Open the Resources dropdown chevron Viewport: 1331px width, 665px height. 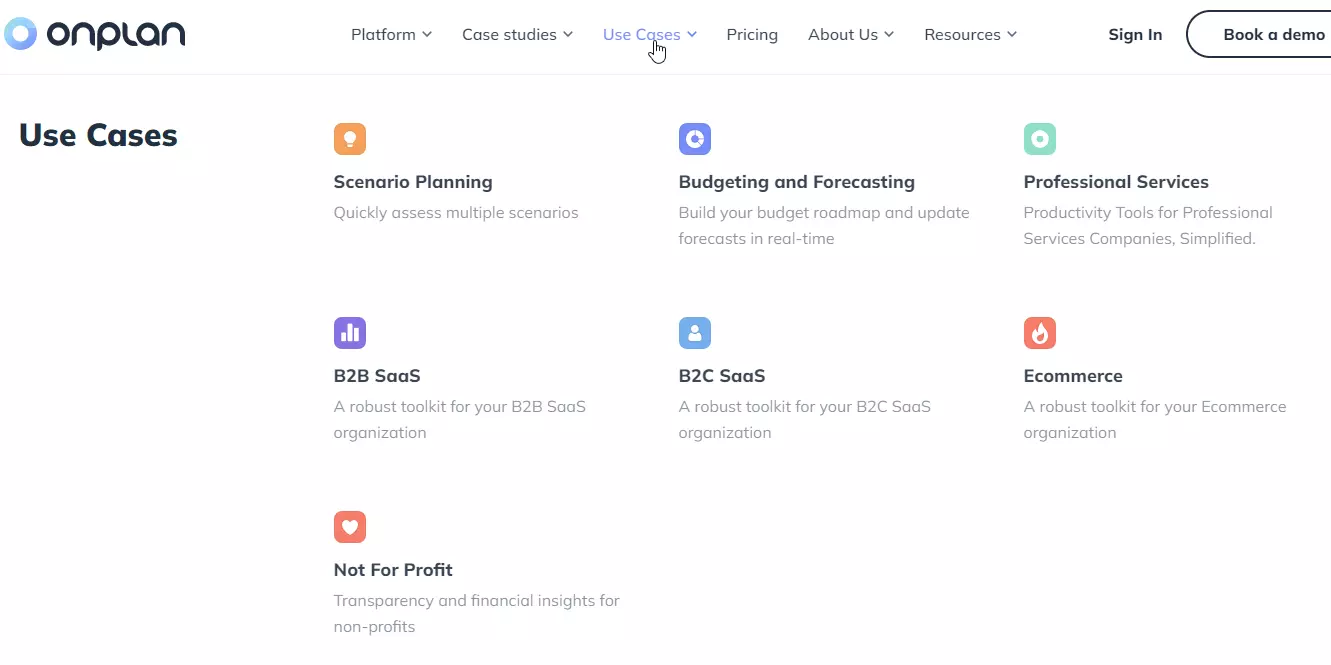click(x=1011, y=34)
